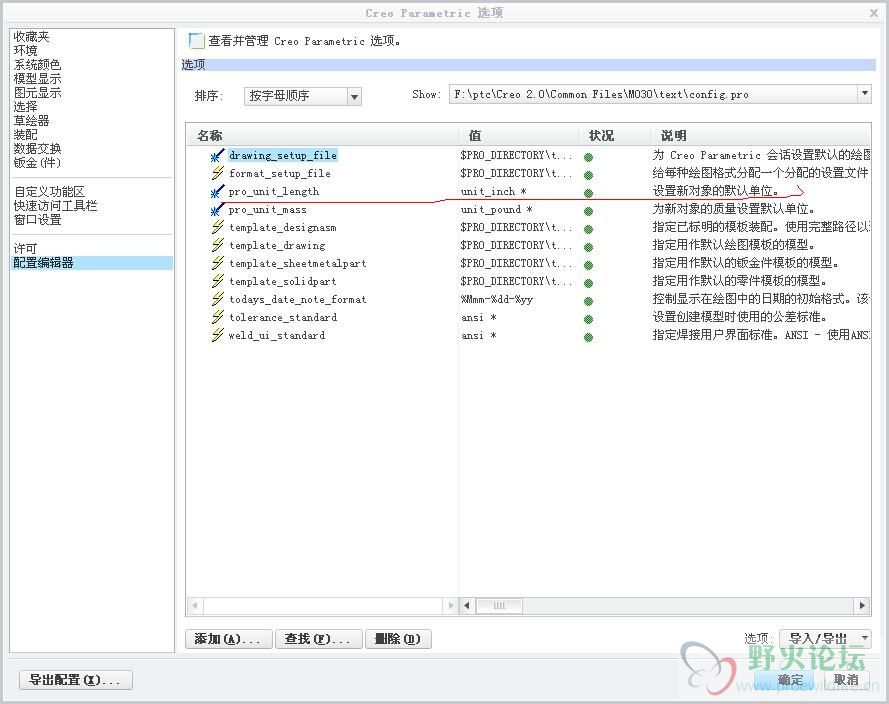Click the 添加(A)... button

[x=228, y=639]
